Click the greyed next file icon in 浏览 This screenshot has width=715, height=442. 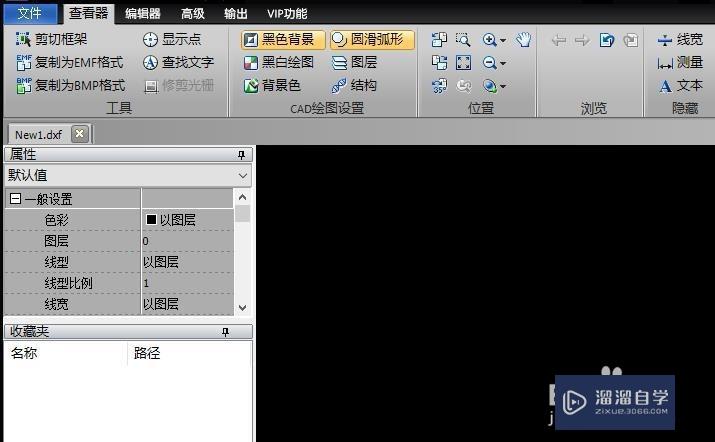point(631,40)
